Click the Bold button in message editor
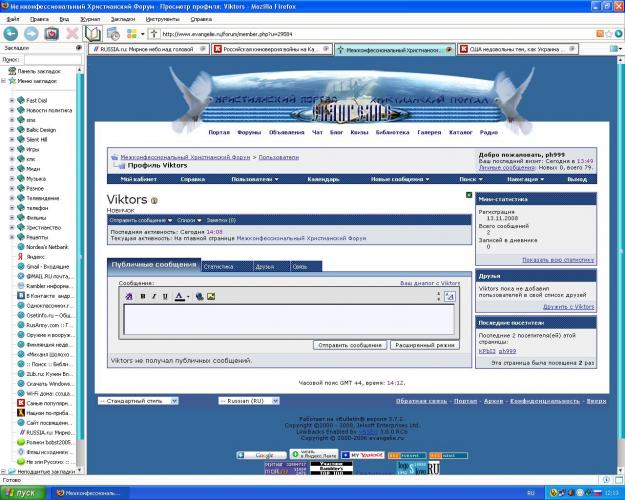Viewport: 625px width, 500px height. [x=143, y=296]
